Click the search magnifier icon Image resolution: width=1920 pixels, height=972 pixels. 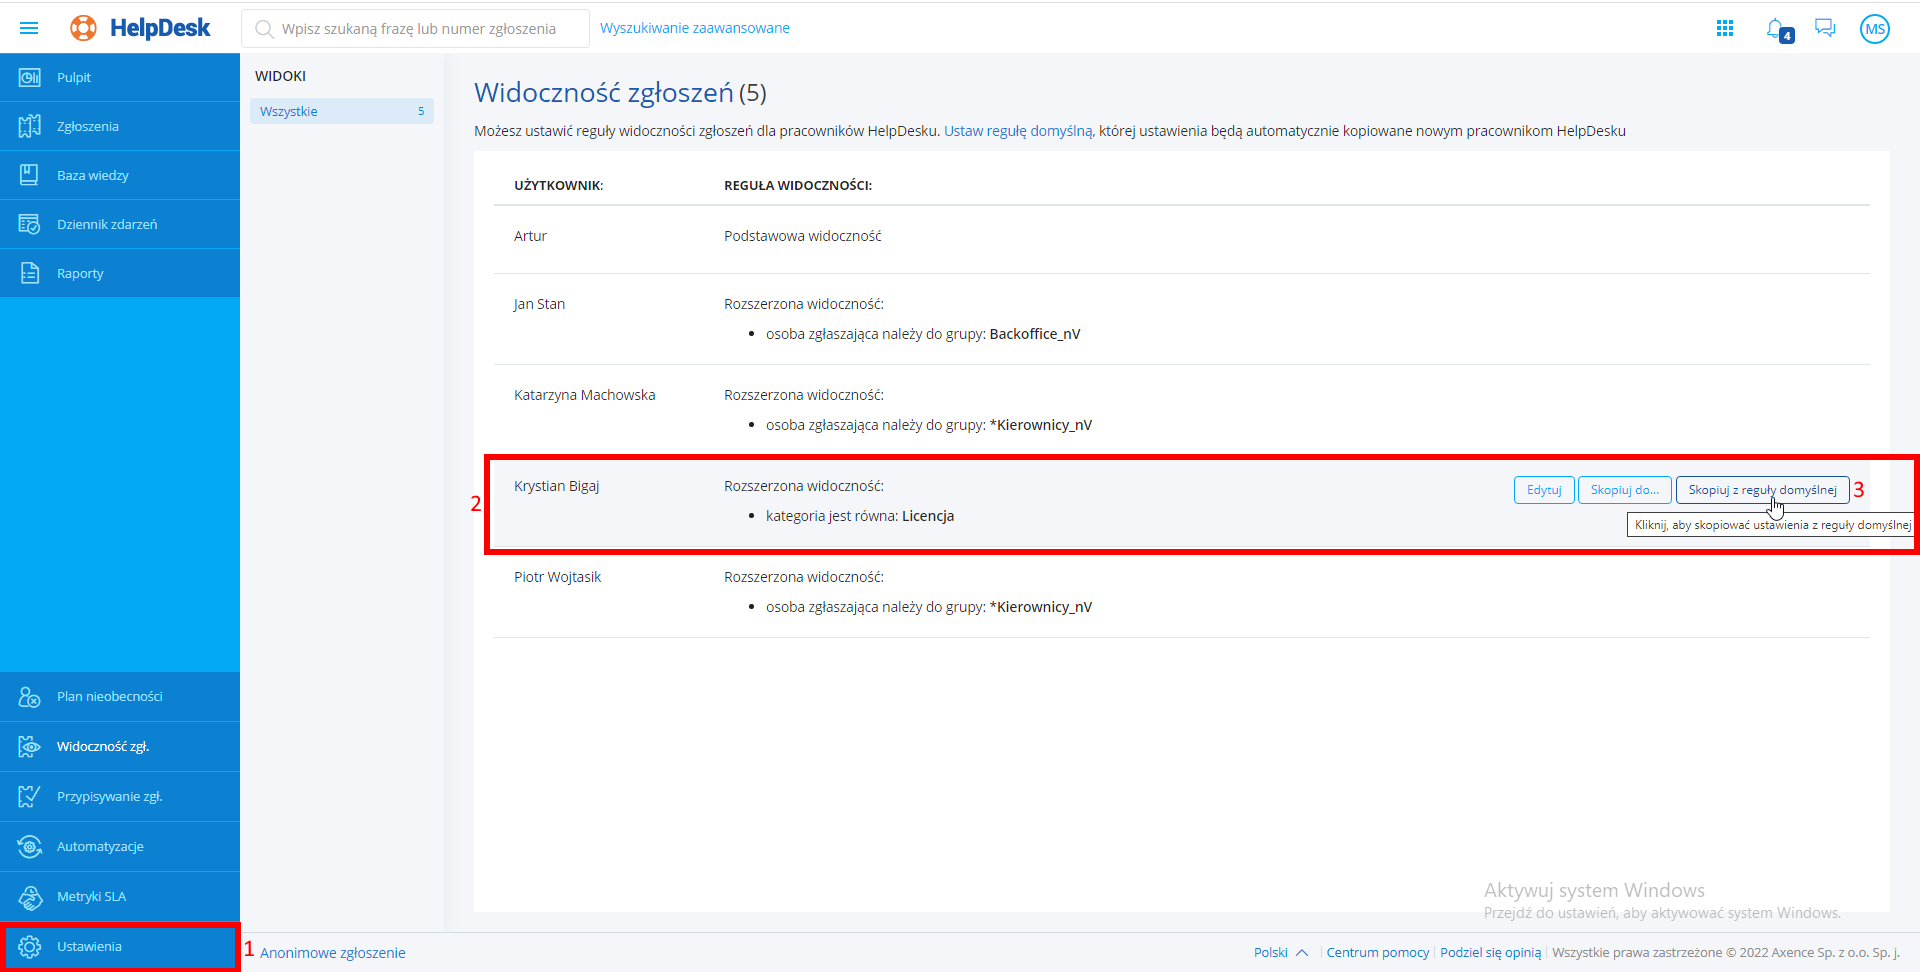coord(264,29)
